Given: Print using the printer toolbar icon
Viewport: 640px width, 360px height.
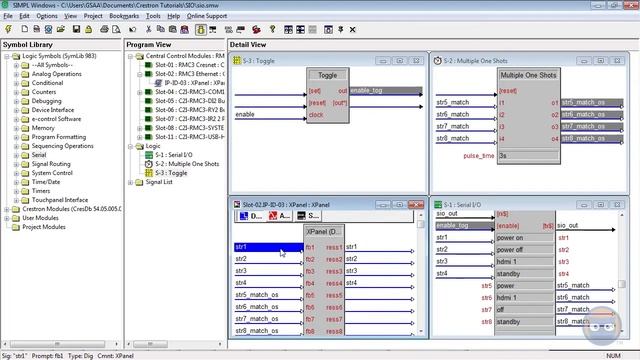Looking at the screenshot, I should point(104,29).
